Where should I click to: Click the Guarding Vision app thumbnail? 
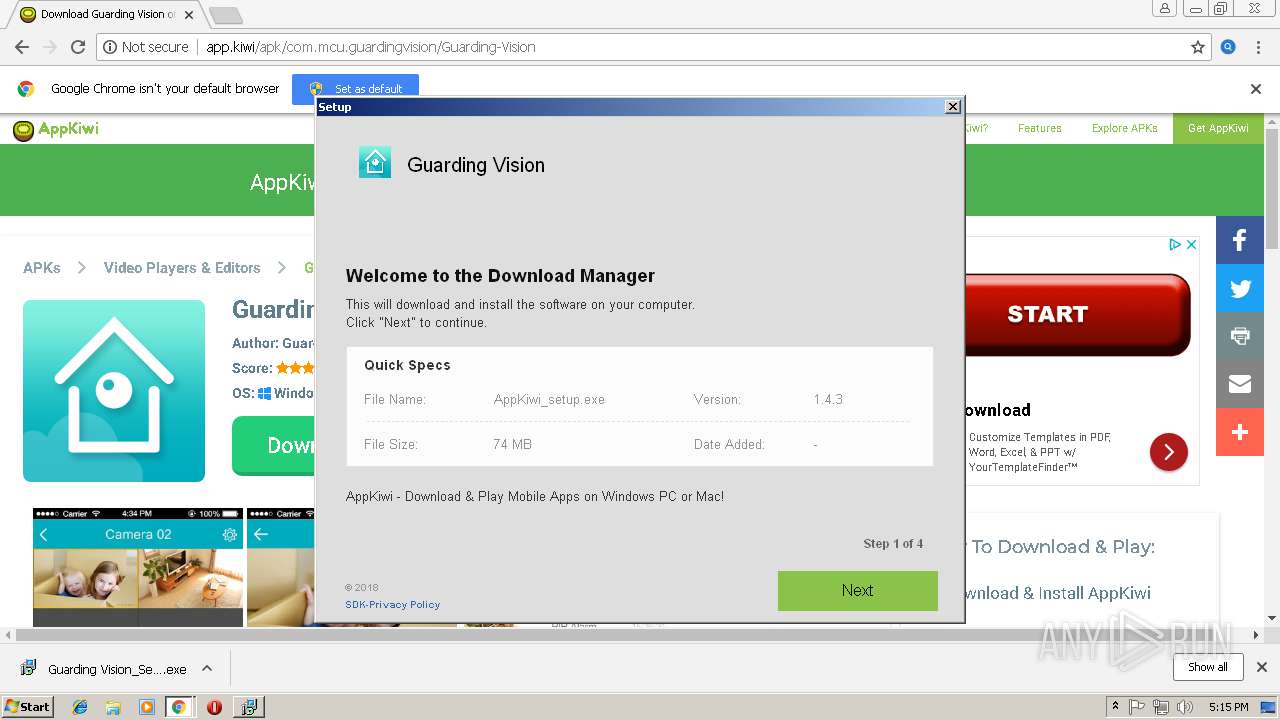coord(114,391)
